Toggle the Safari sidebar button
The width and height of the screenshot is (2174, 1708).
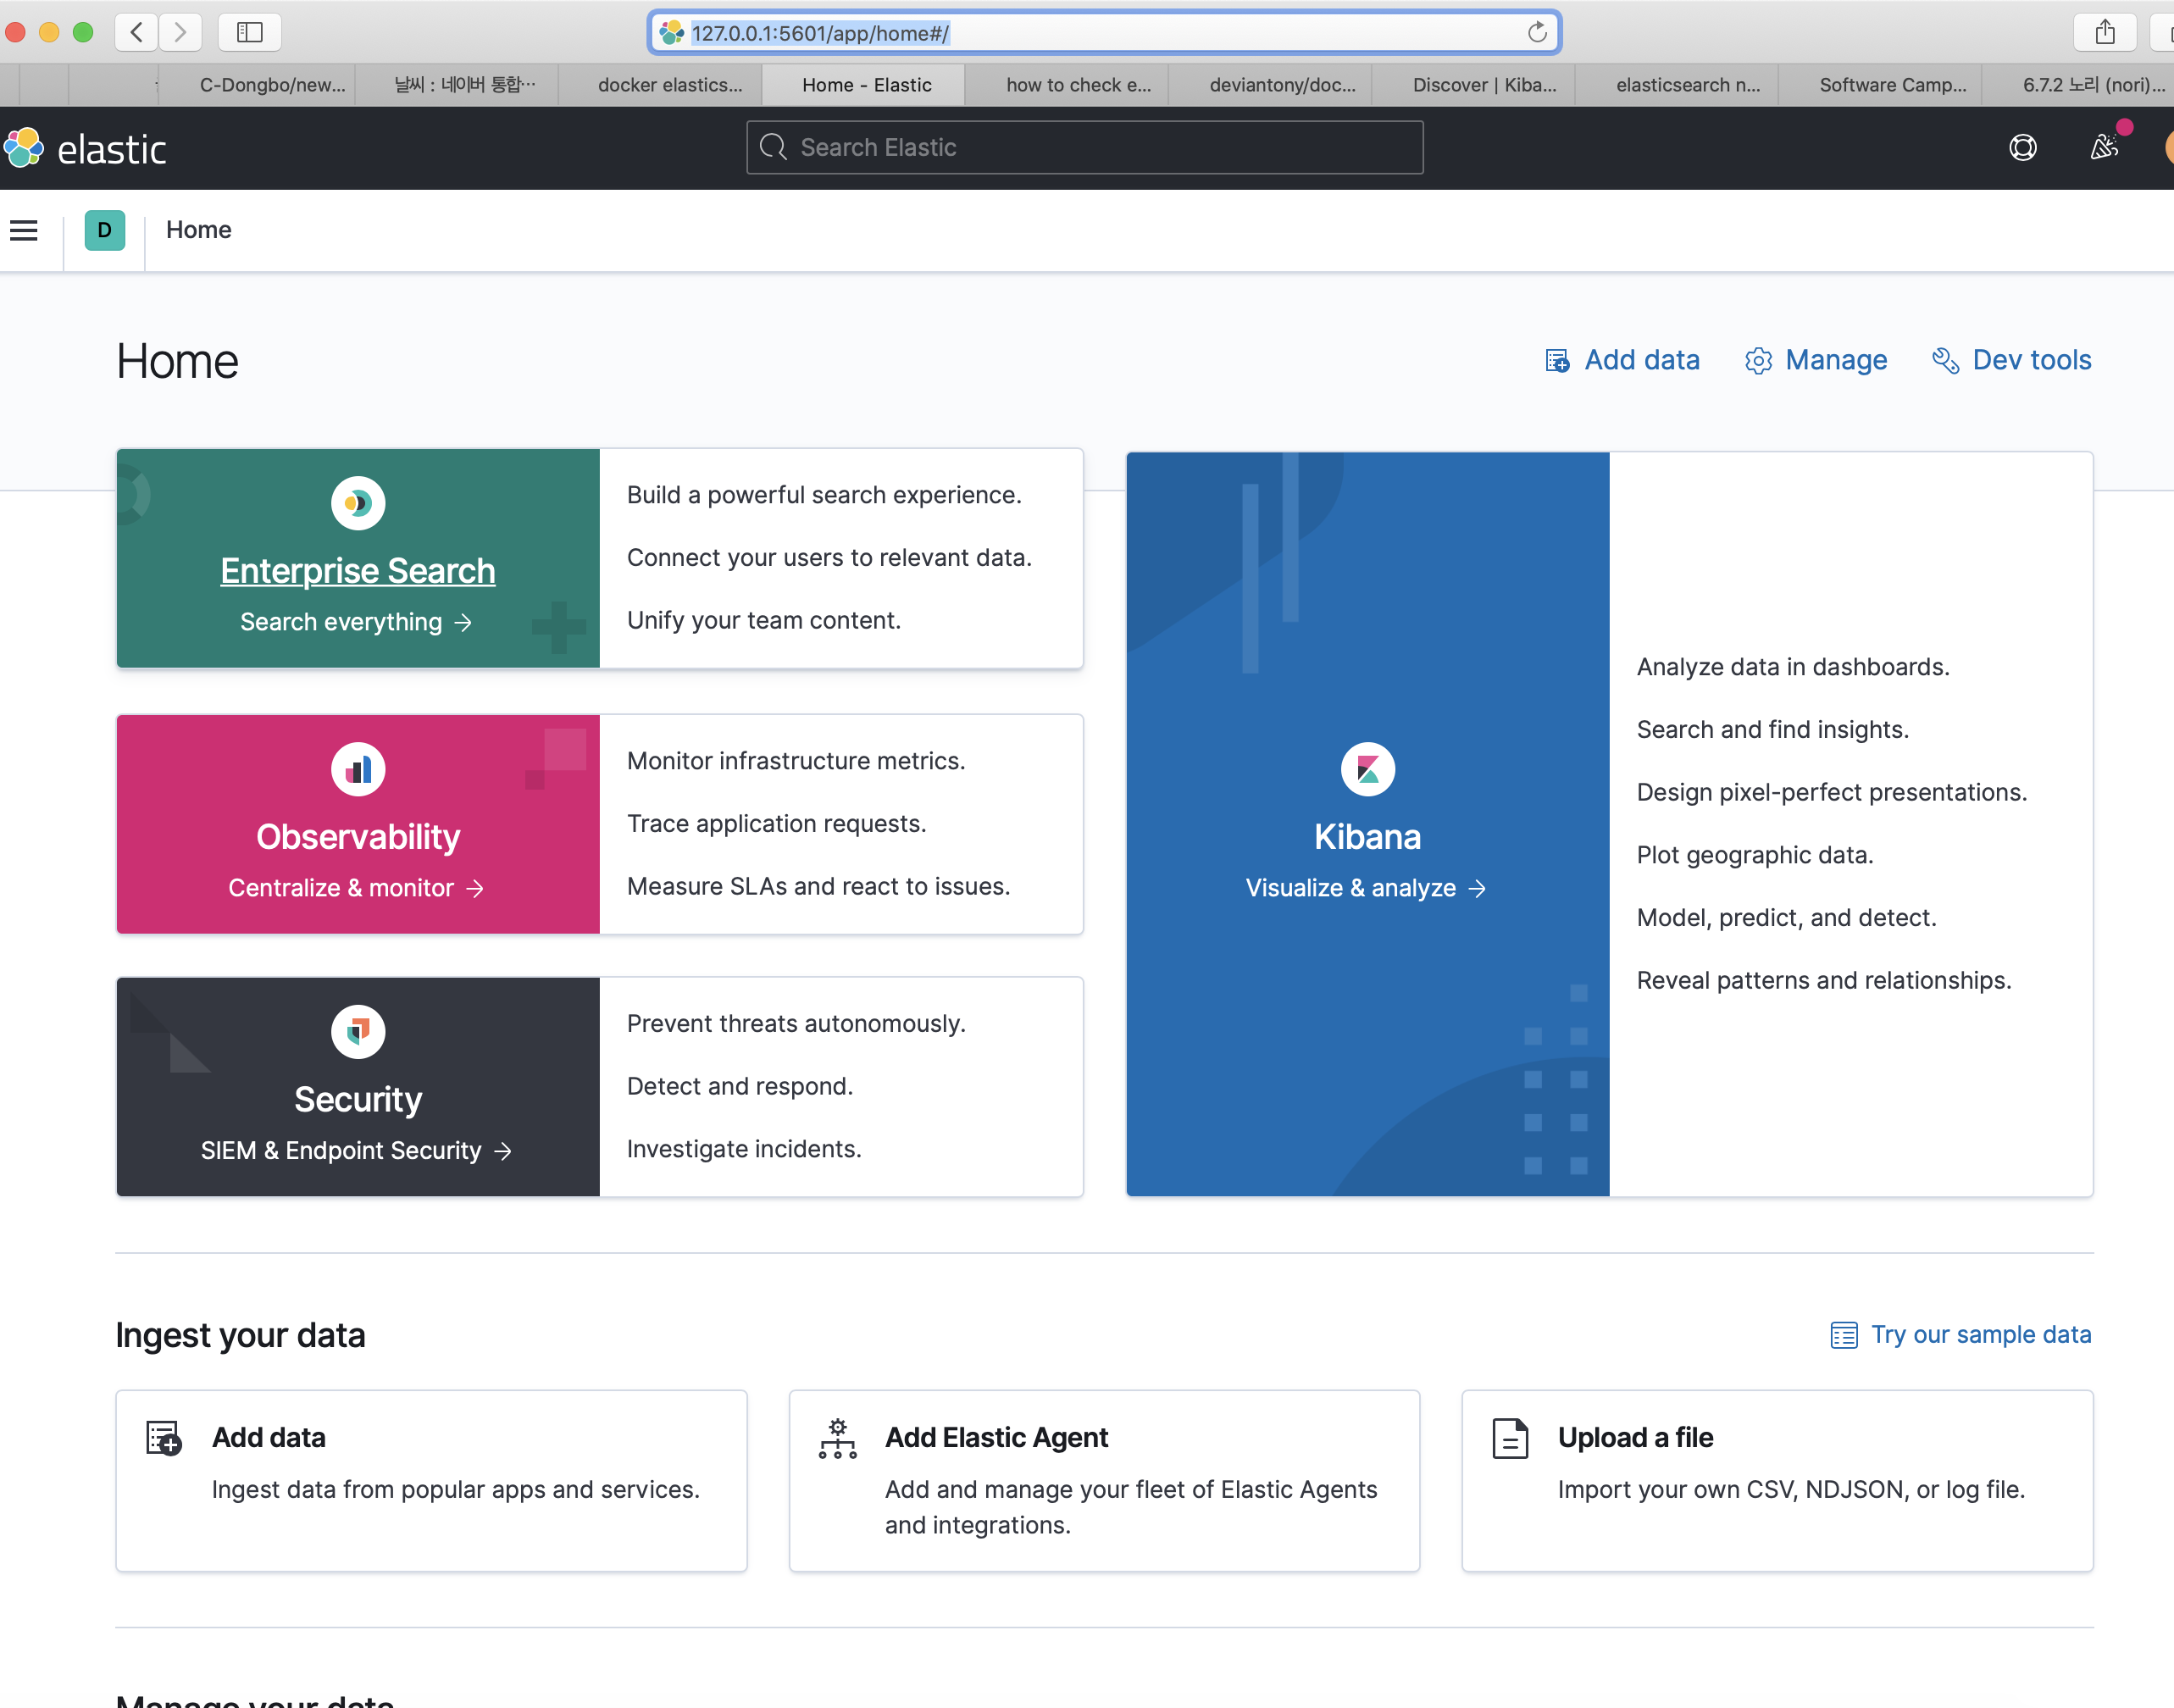click(x=249, y=33)
